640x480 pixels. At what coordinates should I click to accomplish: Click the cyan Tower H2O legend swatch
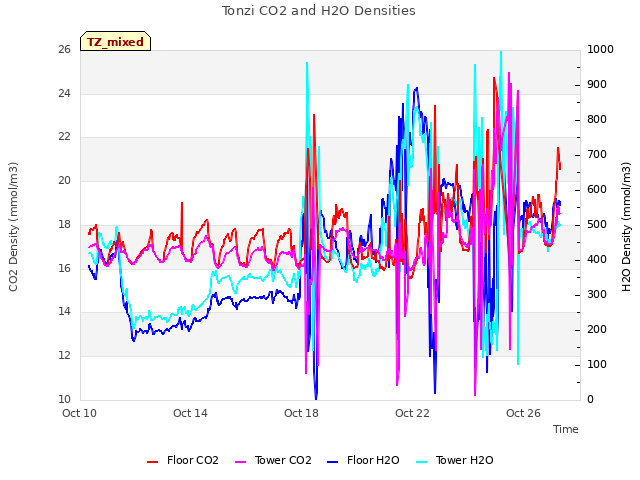(x=422, y=462)
